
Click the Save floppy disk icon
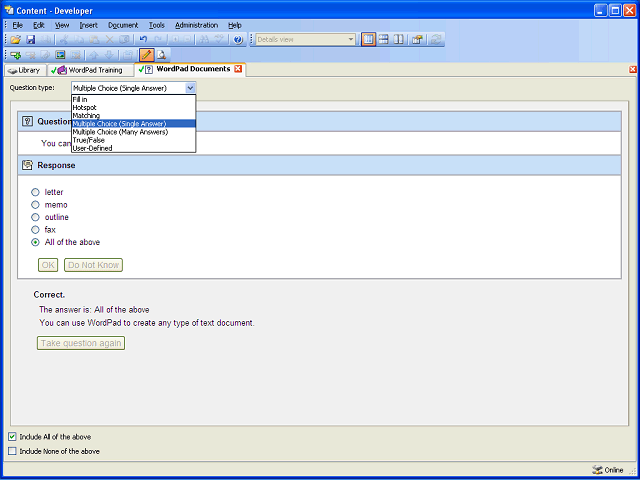click(31, 40)
